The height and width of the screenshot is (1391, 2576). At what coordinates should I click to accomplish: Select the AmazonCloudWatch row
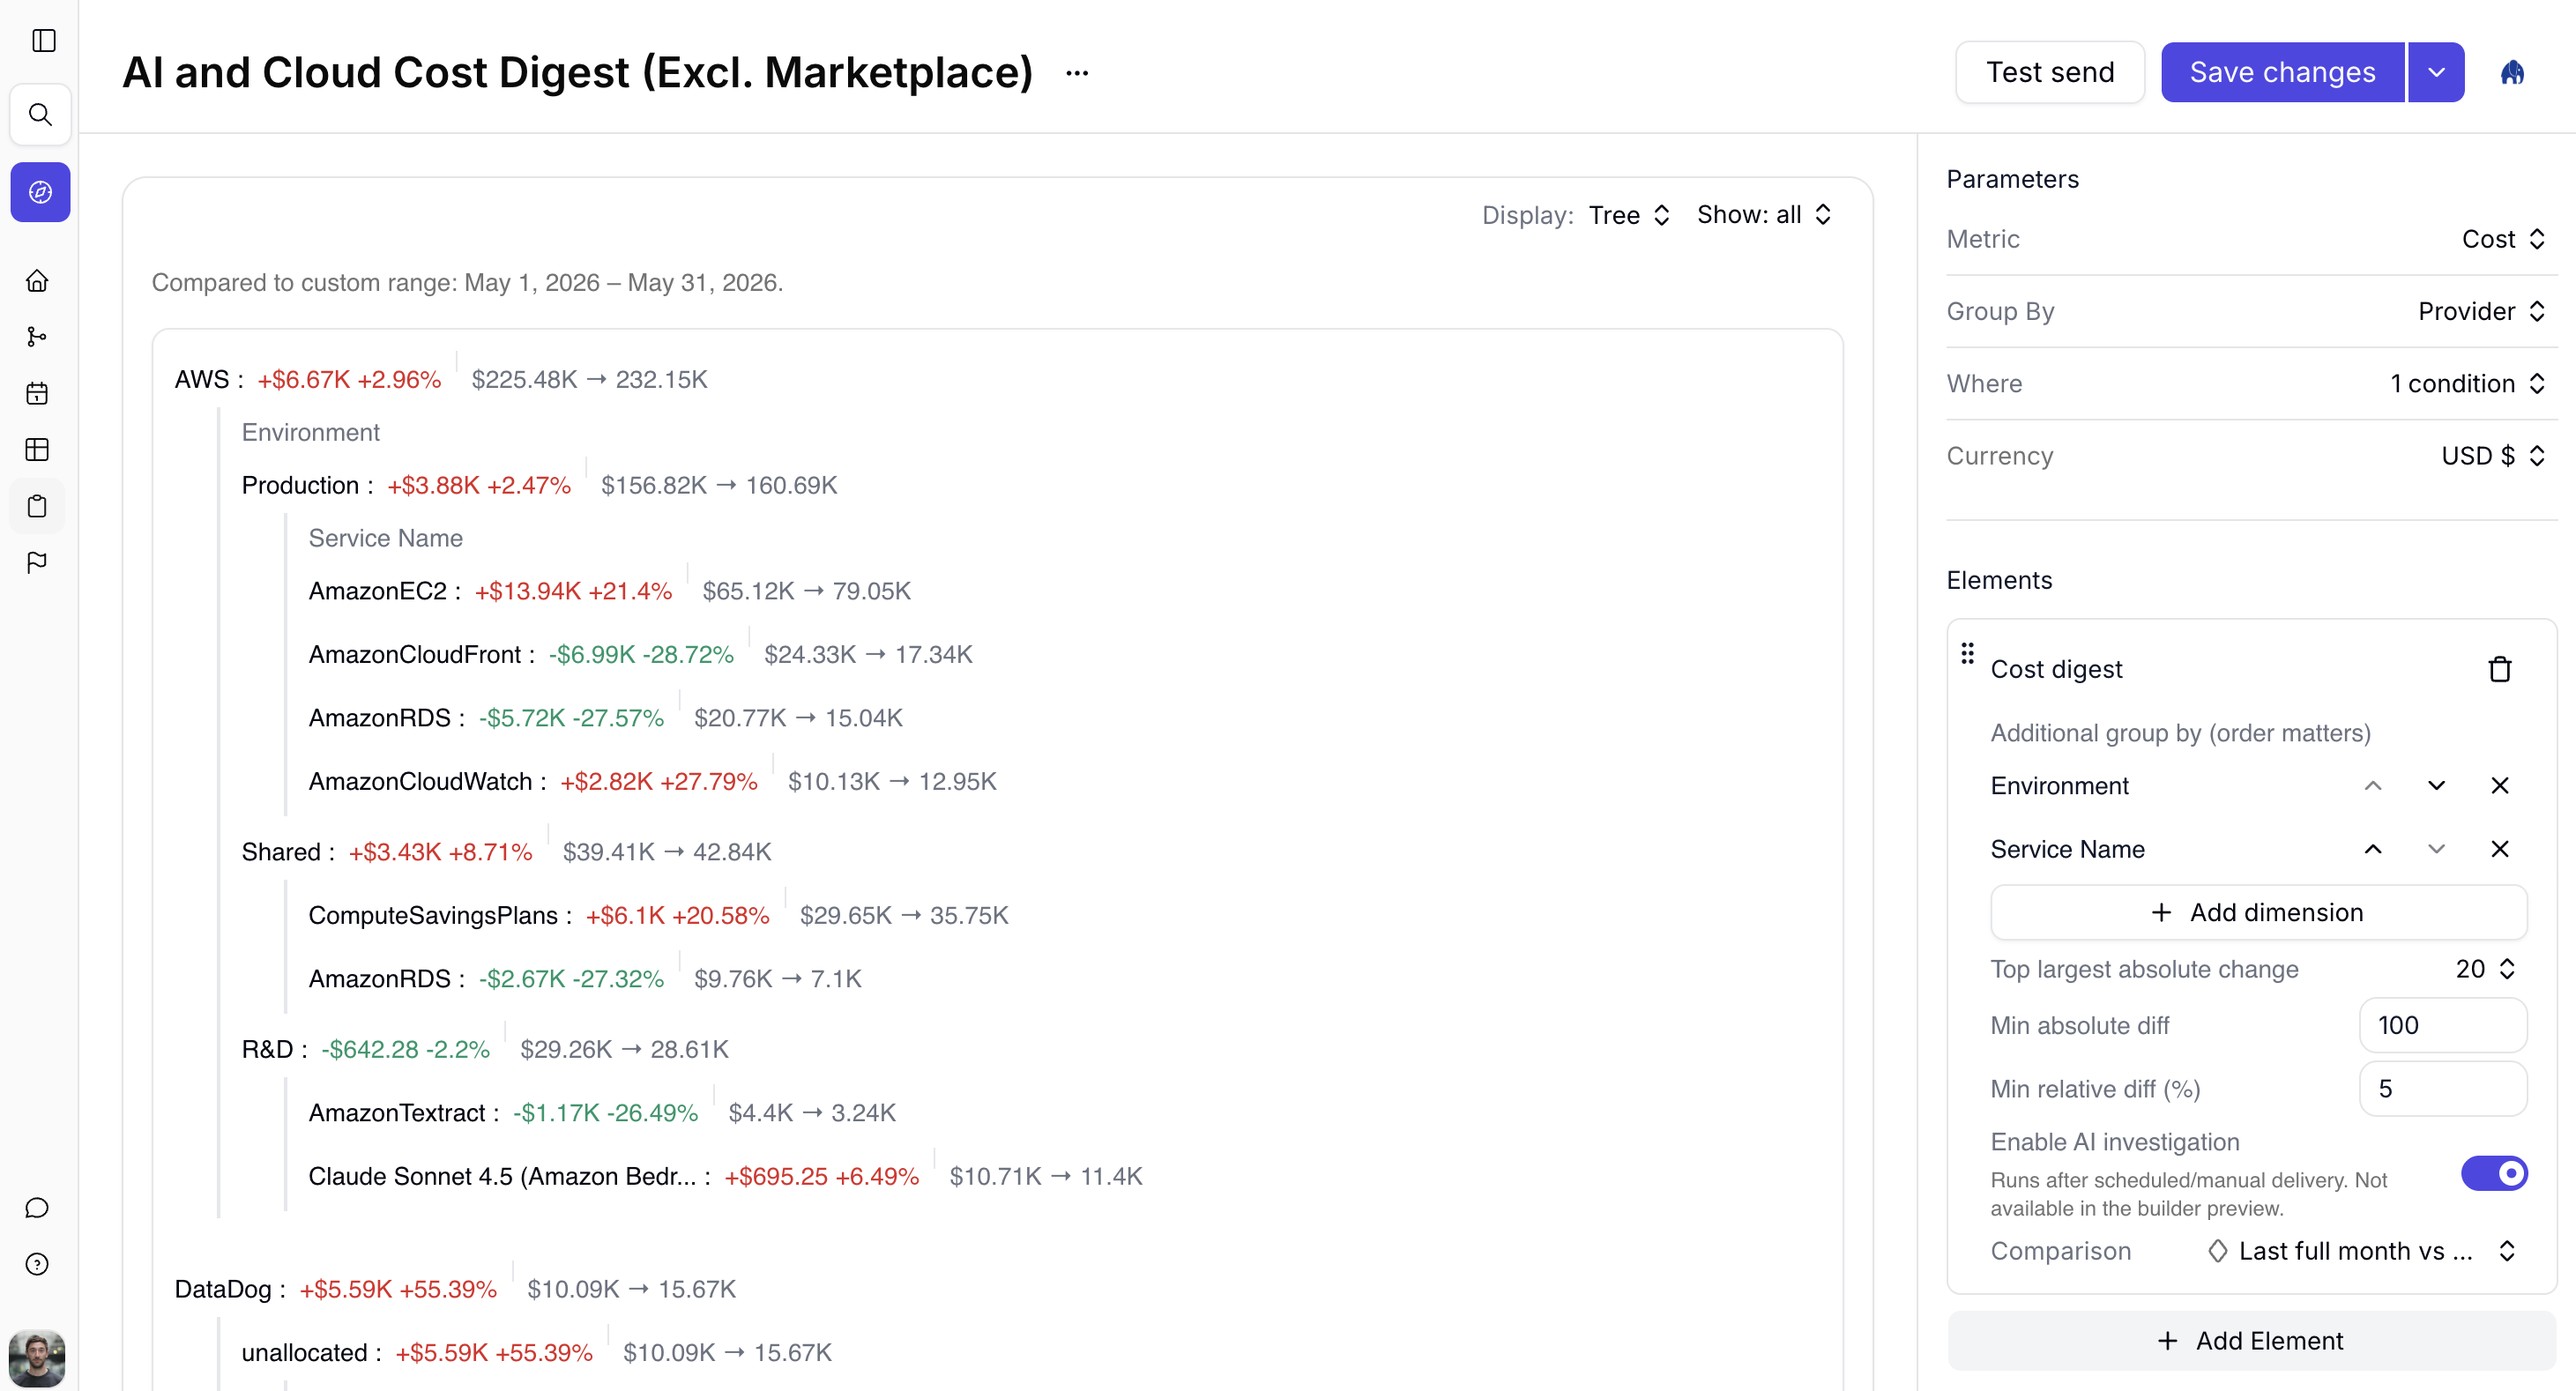coord(652,782)
